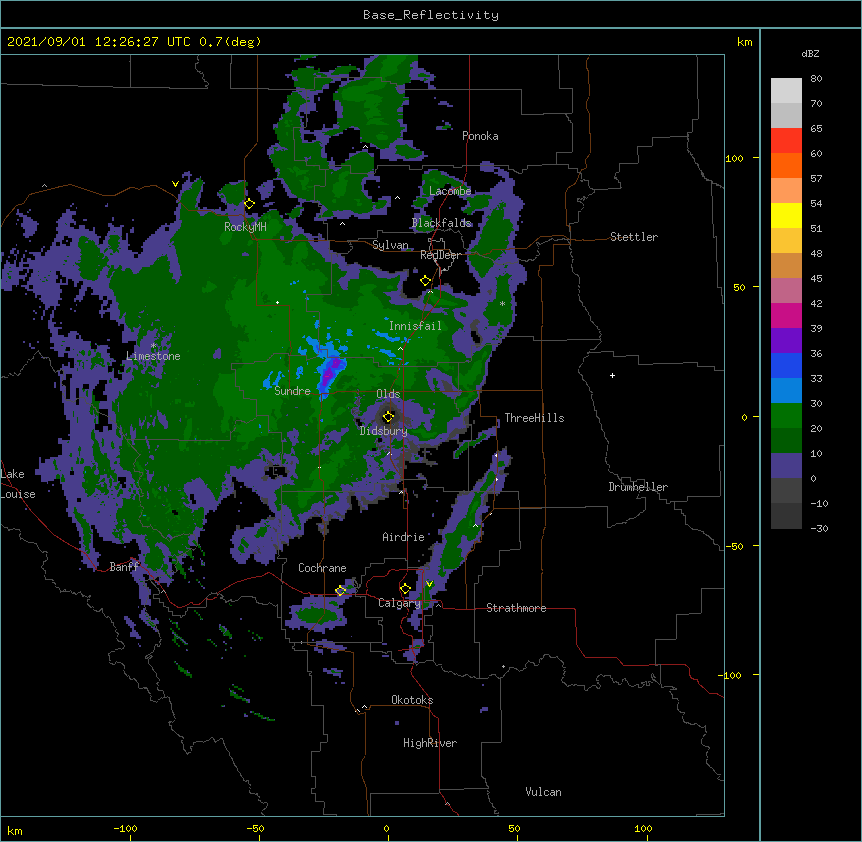Click the light blue 30–33 dBZ legend swatch
862x842 pixels.
click(x=786, y=391)
